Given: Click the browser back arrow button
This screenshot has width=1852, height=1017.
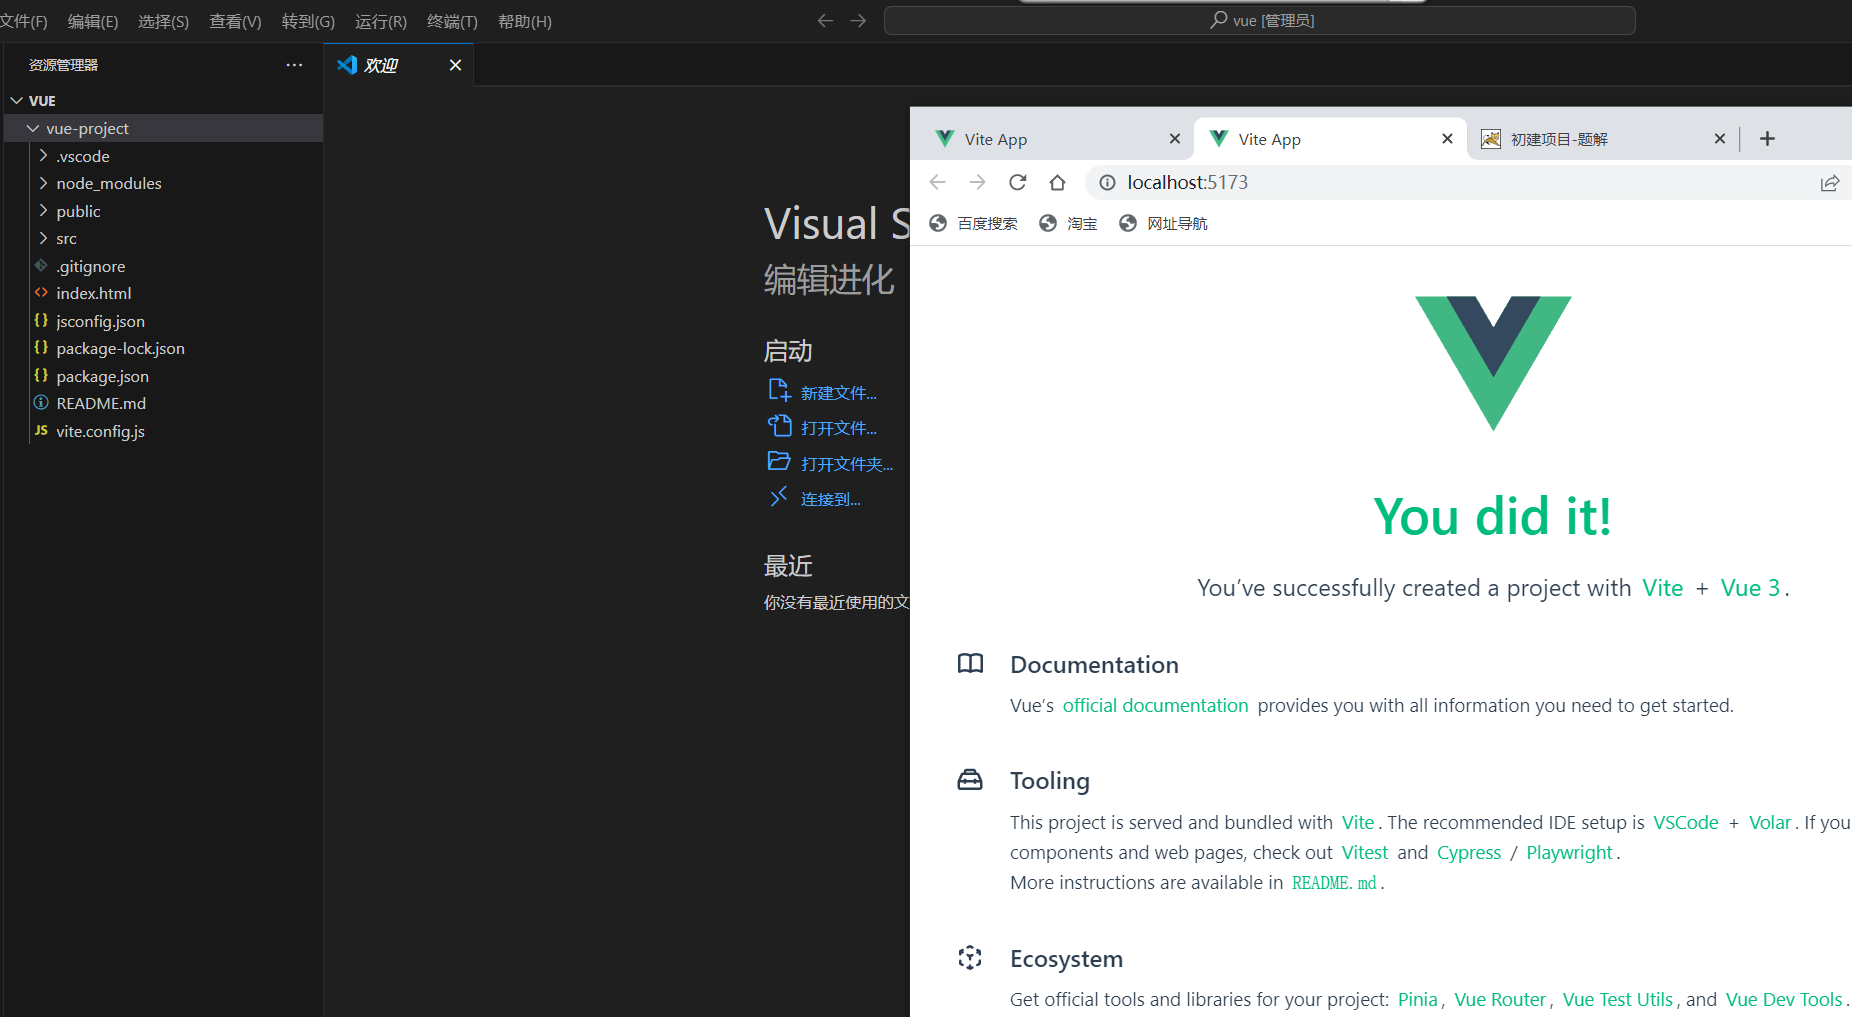Looking at the screenshot, I should (937, 182).
